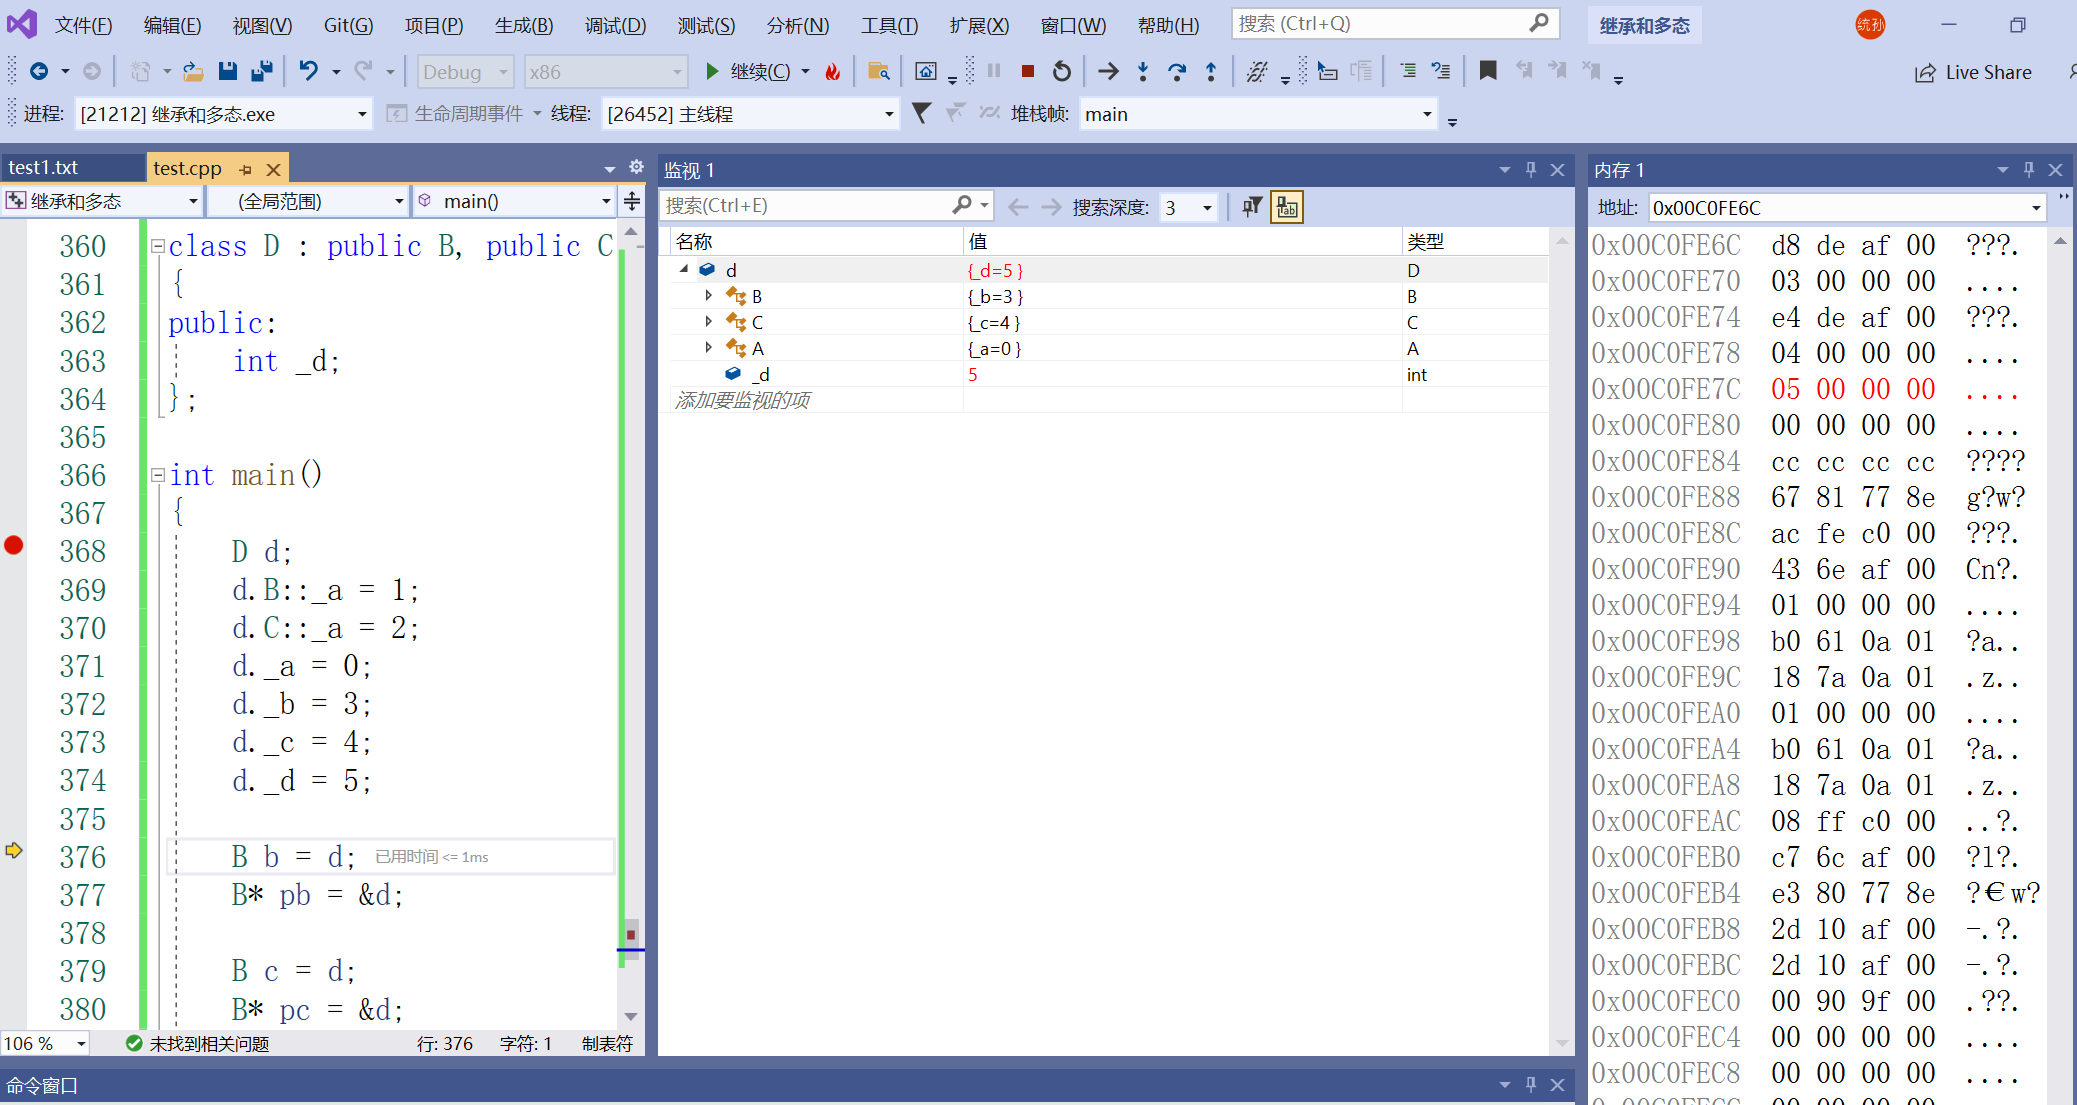Expand the C base class node

click(x=708, y=321)
